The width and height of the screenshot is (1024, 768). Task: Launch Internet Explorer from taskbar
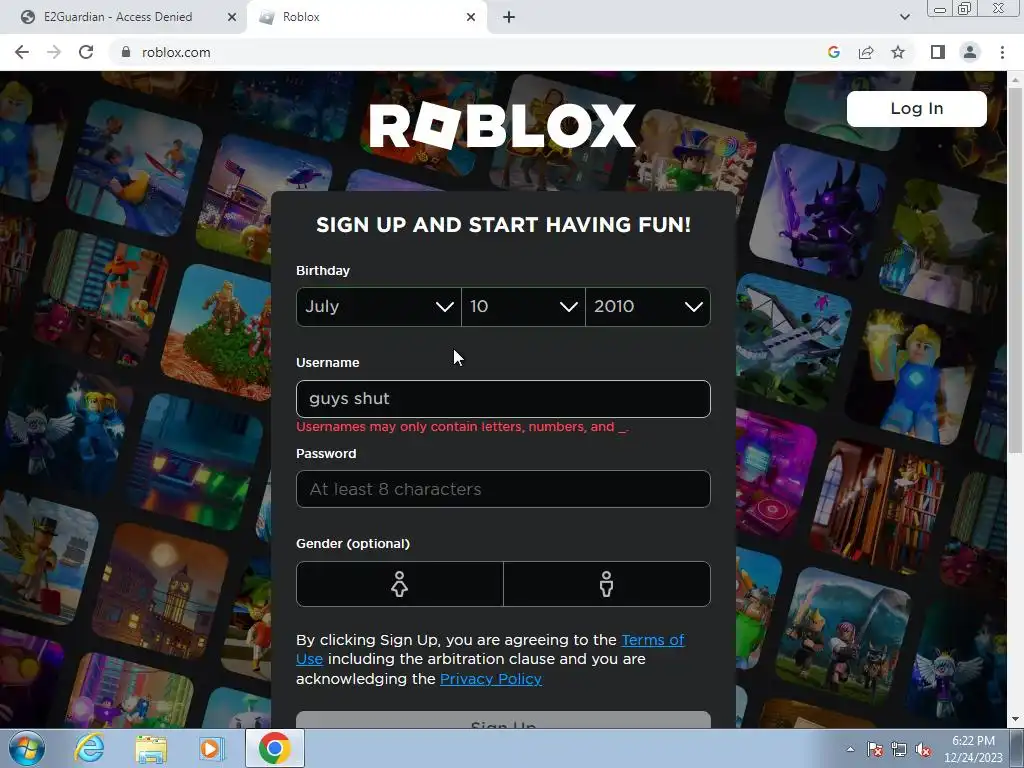pos(89,748)
